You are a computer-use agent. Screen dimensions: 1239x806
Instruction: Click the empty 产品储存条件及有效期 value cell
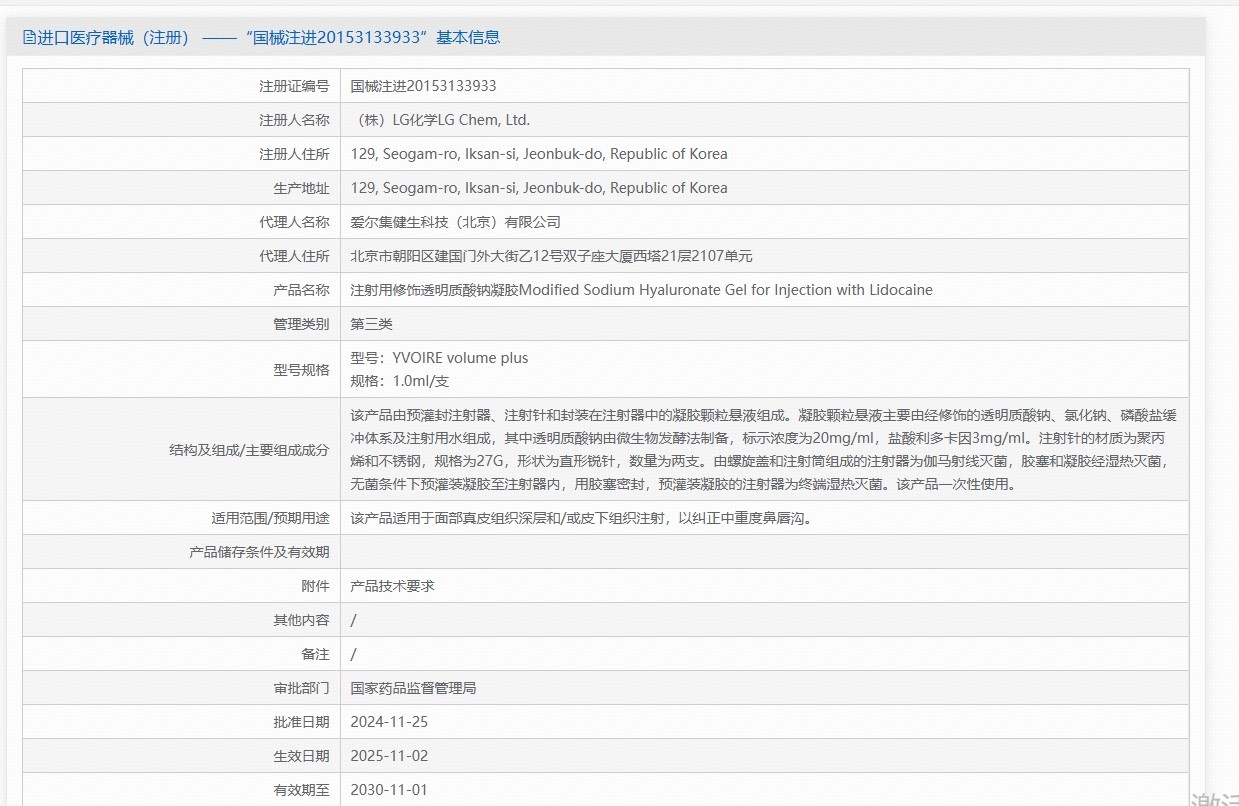tap(763, 552)
